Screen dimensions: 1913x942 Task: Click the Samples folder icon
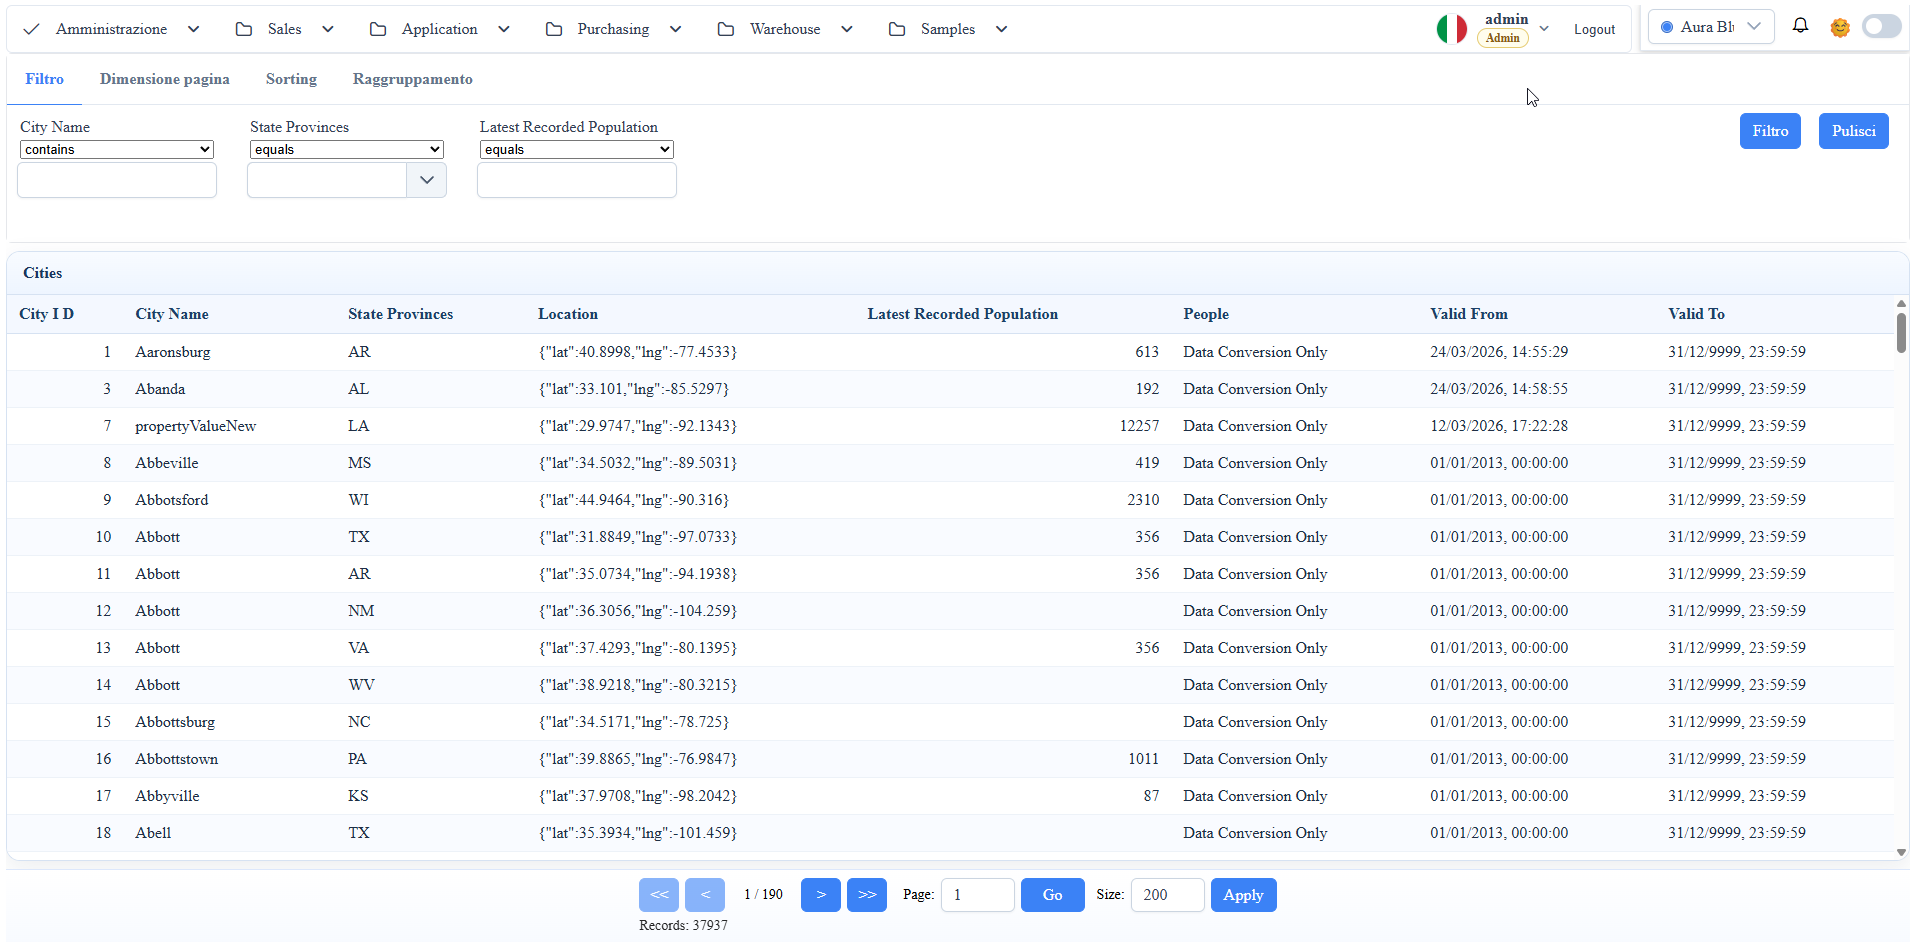pos(897,29)
